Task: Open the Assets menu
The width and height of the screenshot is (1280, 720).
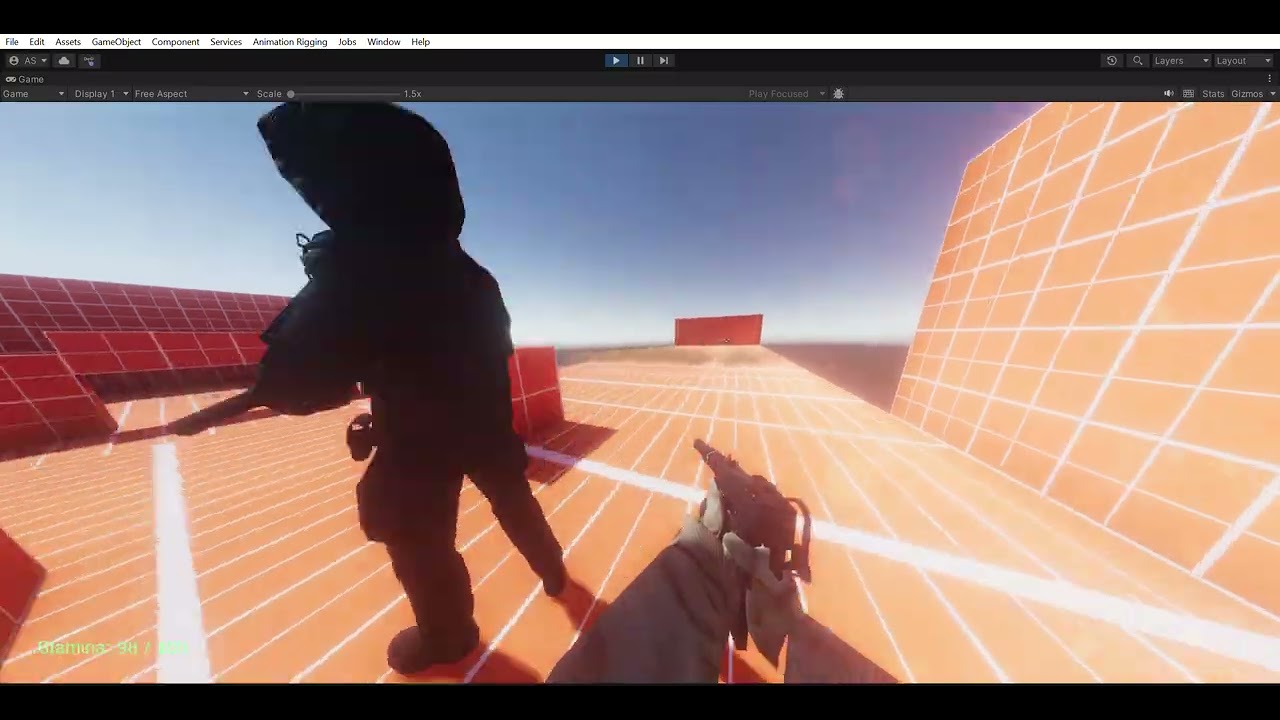Action: tap(68, 42)
